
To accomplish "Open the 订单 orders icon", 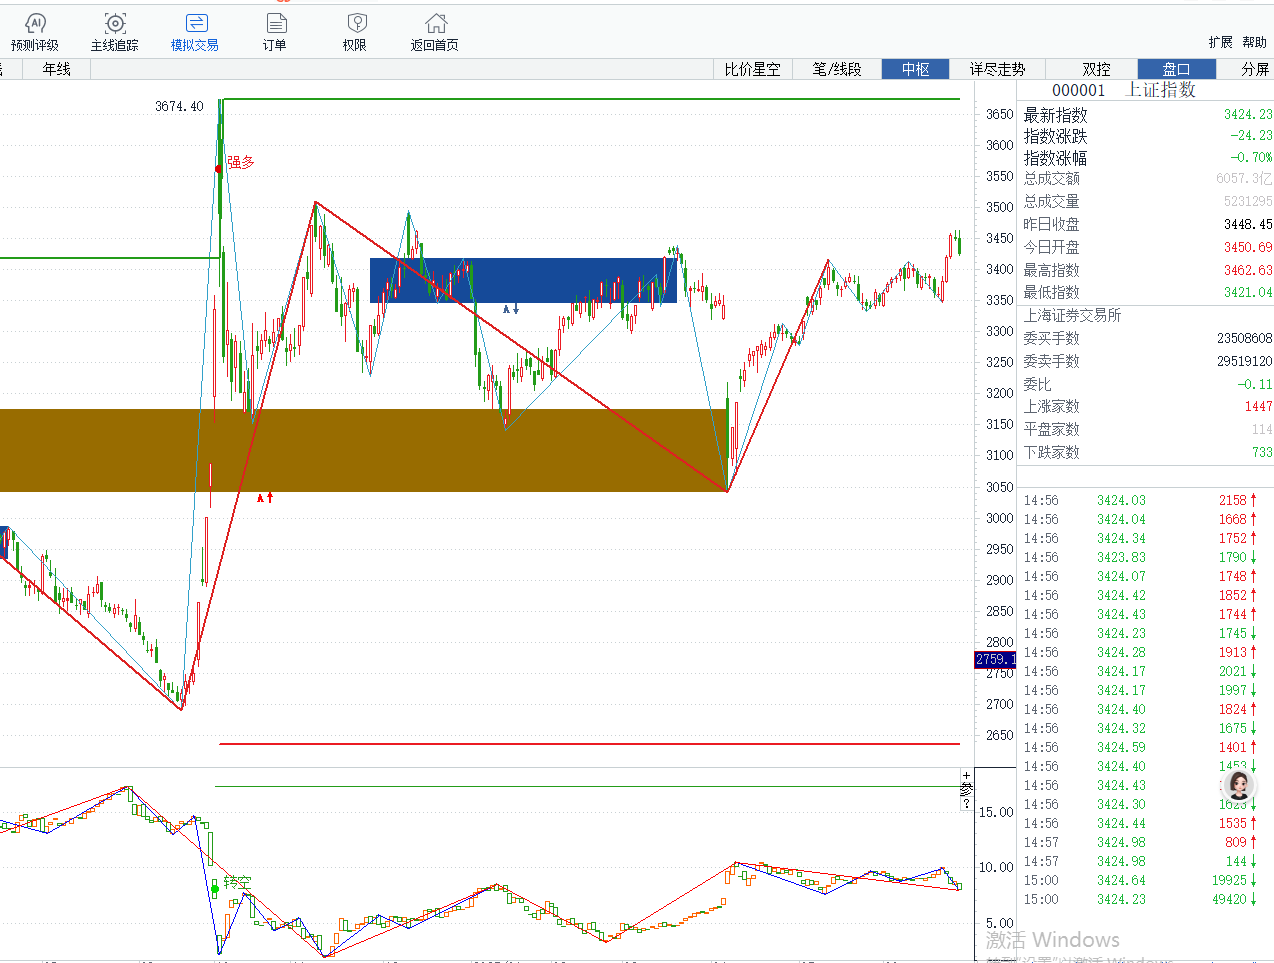I will [275, 32].
